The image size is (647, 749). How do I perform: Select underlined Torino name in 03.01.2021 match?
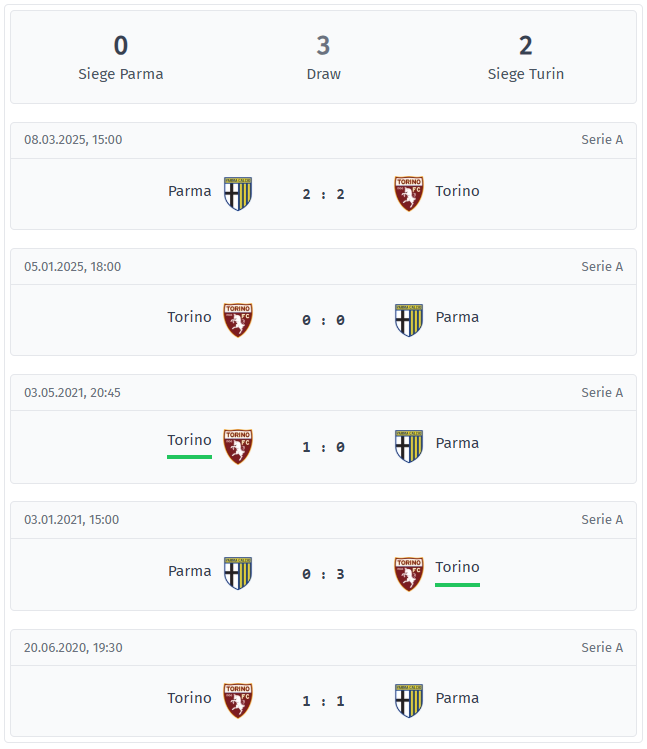(457, 567)
